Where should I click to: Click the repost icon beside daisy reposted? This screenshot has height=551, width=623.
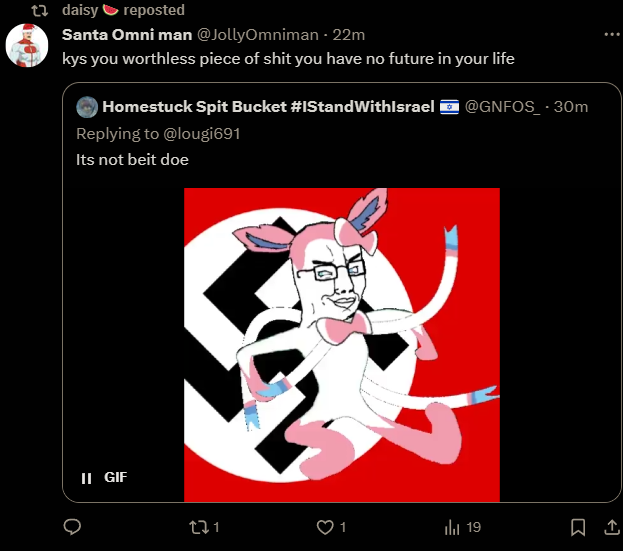(x=40, y=10)
